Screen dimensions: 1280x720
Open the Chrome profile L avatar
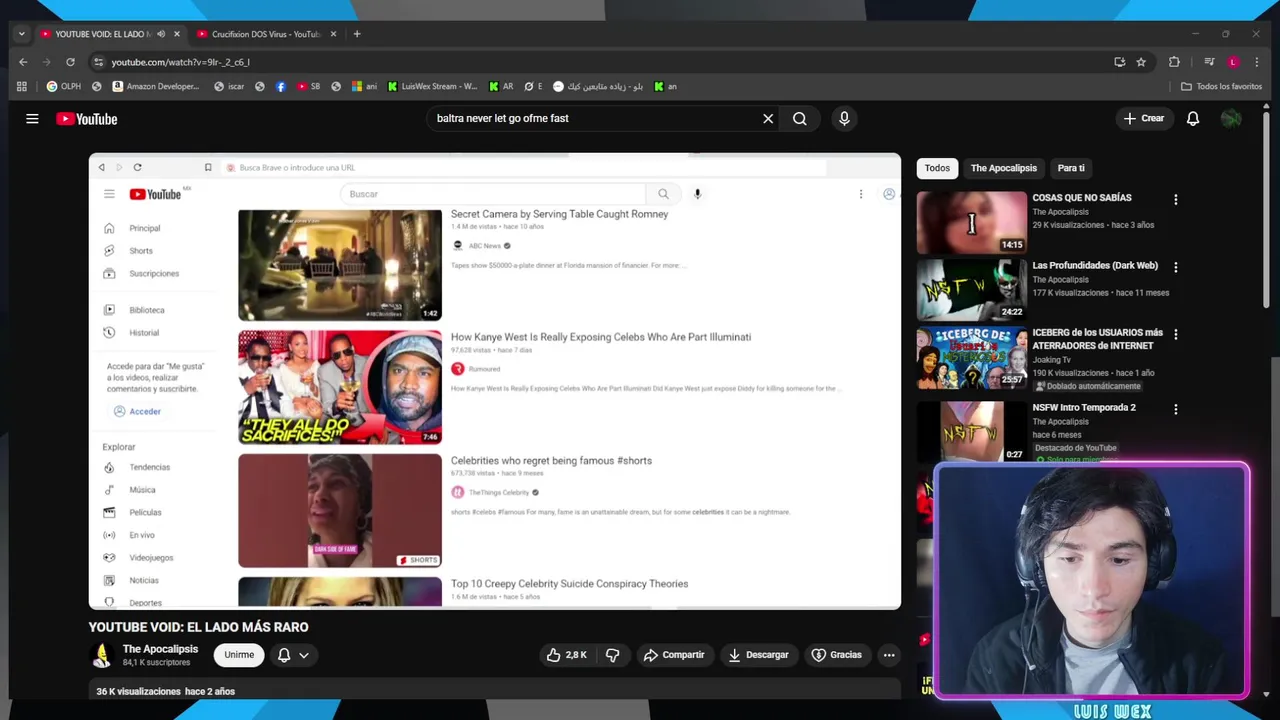(1233, 62)
